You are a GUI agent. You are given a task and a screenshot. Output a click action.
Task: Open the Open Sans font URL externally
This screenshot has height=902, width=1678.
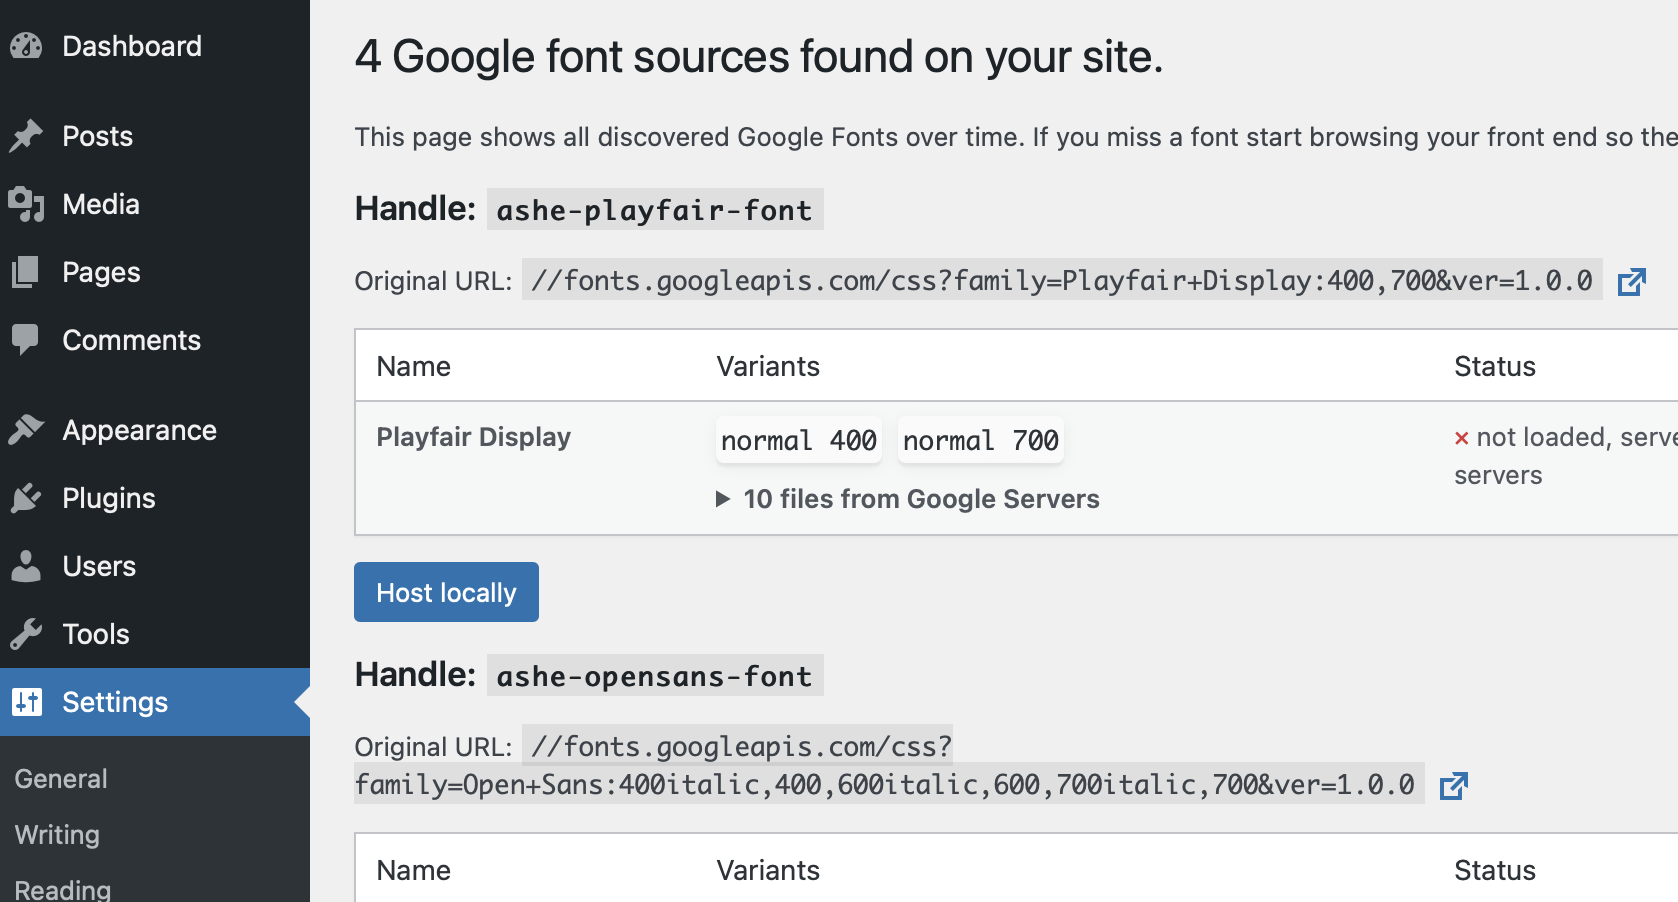coord(1455,785)
